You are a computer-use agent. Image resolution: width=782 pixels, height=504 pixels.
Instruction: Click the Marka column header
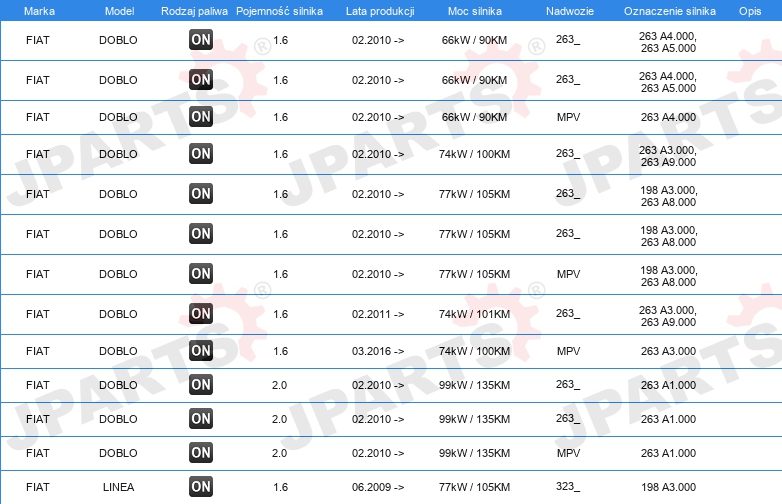[39, 11]
